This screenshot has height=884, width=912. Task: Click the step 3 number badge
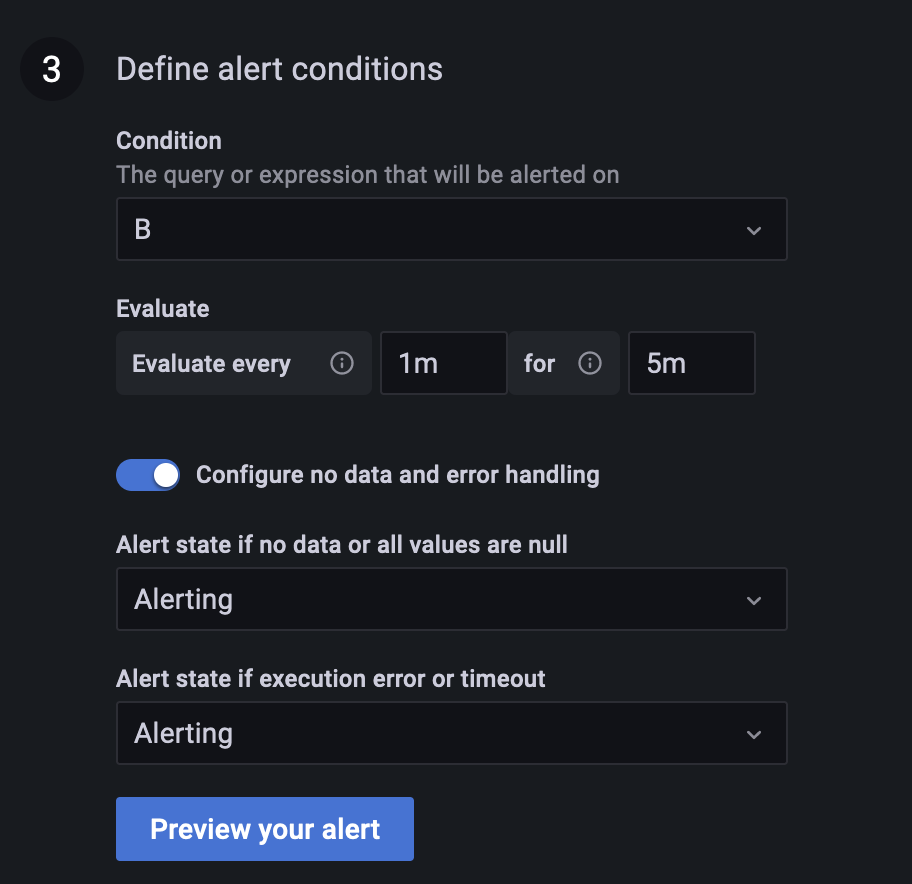[x=52, y=69]
